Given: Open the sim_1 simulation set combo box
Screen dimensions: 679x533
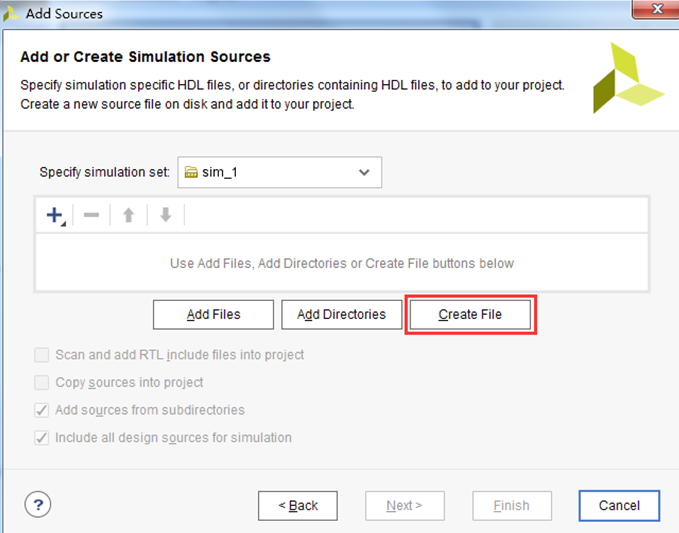Looking at the screenshot, I should 279,172.
